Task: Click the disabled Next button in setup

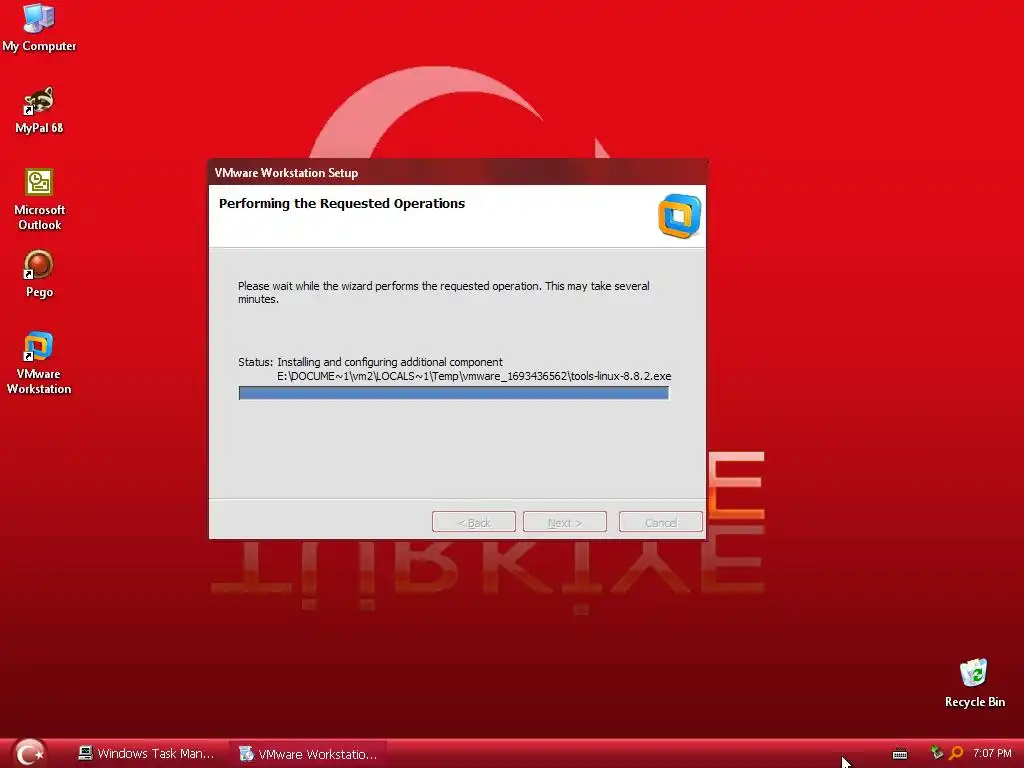Action: (x=564, y=522)
